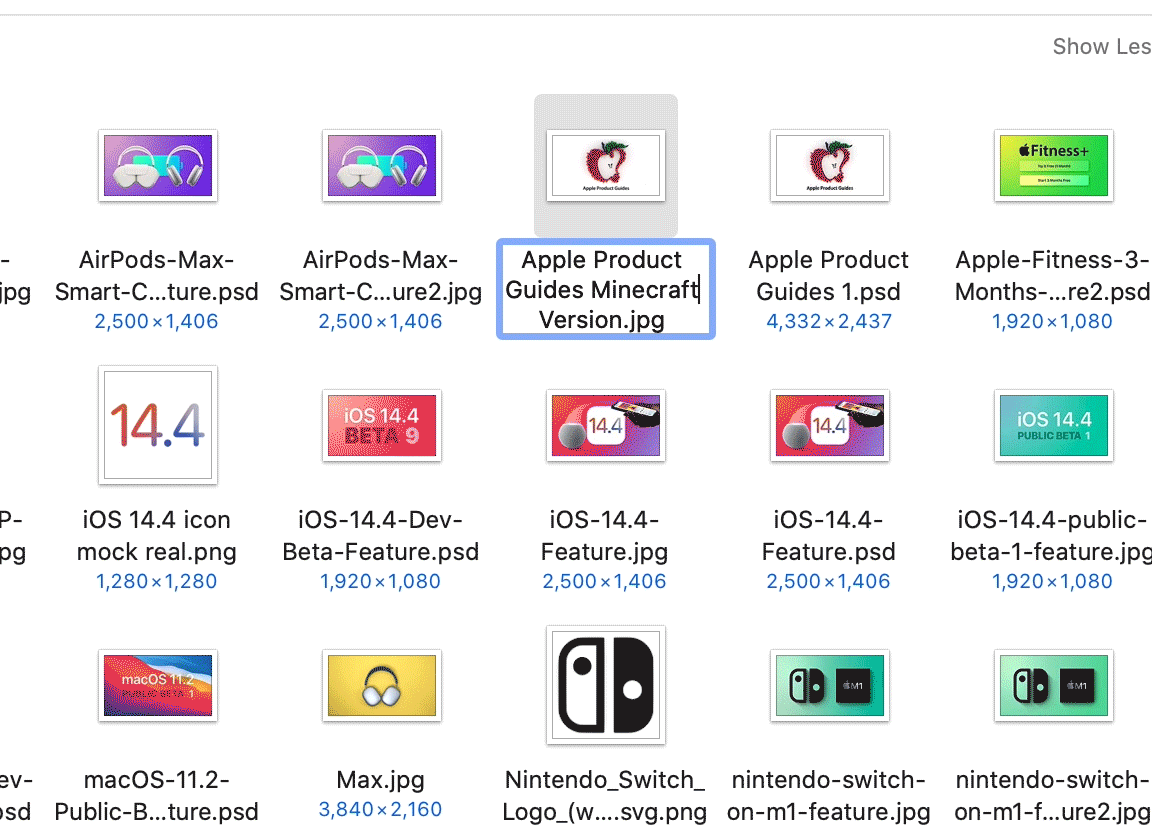This screenshot has height=830, width=1152.
Task: Click the 2,500×1,406 dimensions under iOS-14.4-Feature.psd
Action: pos(829,581)
